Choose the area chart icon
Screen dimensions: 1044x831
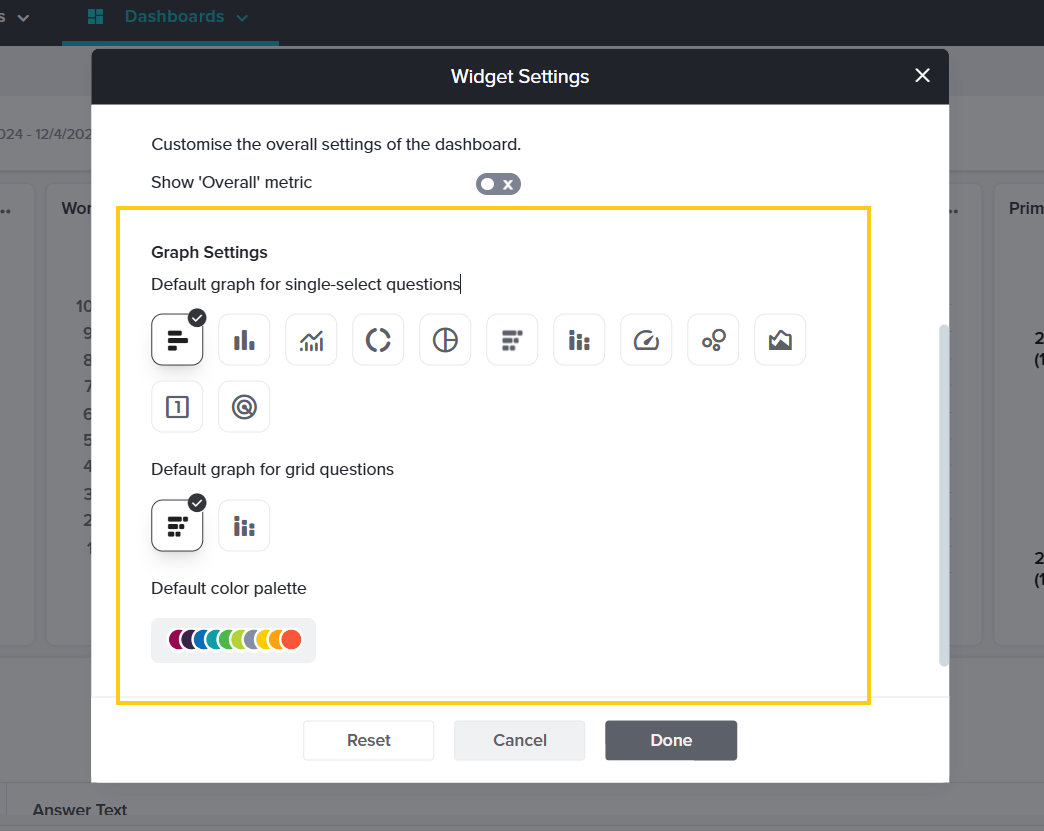780,340
